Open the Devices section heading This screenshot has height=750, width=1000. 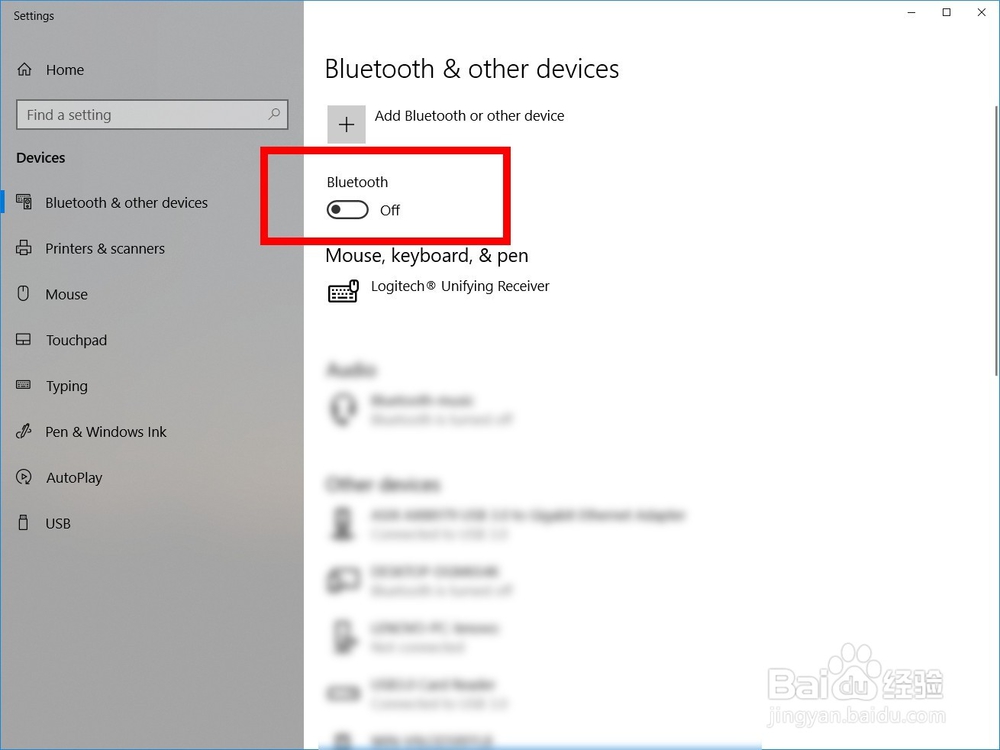pyautogui.click(x=41, y=157)
